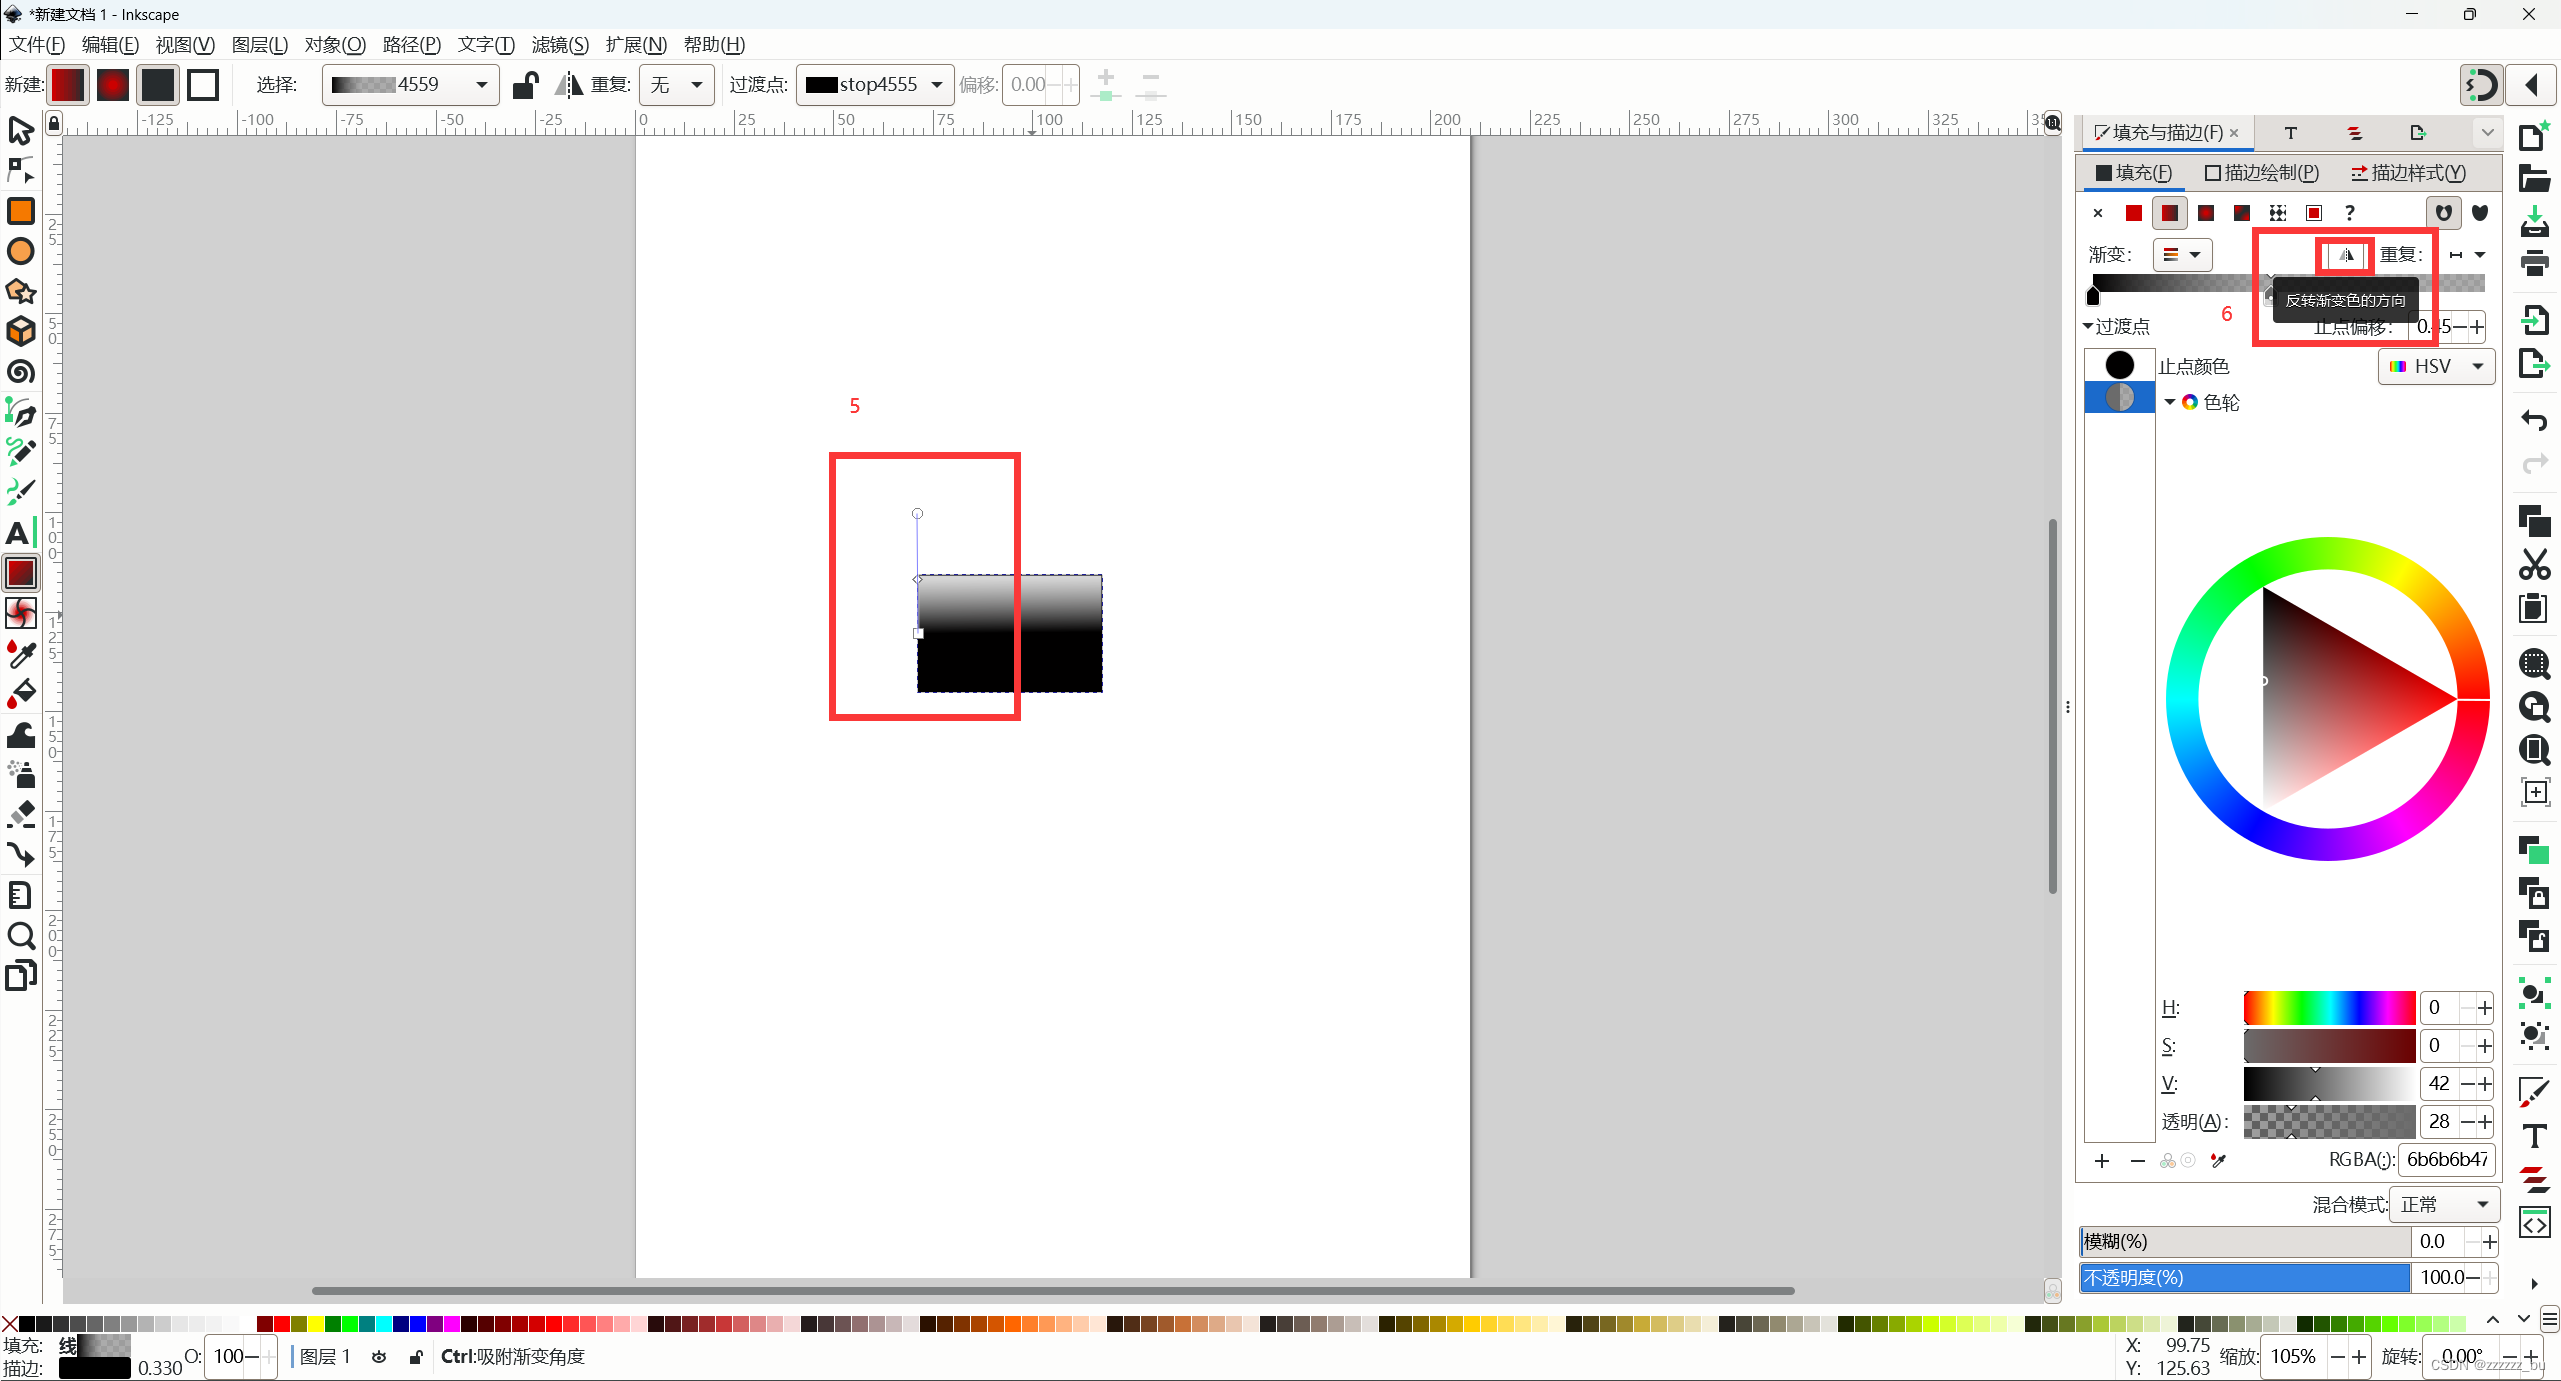This screenshot has height=1381, width=2561.
Task: Select the Text tool in the left toolbox
Action: pyautogui.click(x=20, y=532)
